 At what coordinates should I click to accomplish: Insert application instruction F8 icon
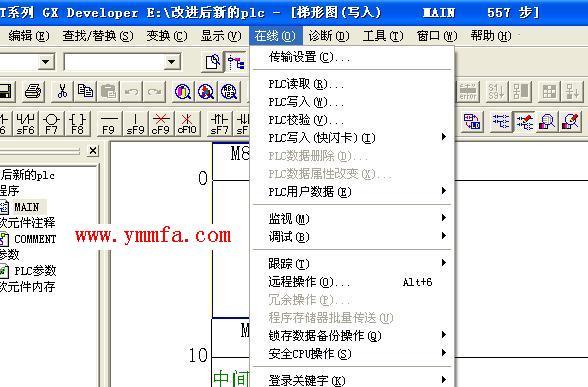click(77, 123)
